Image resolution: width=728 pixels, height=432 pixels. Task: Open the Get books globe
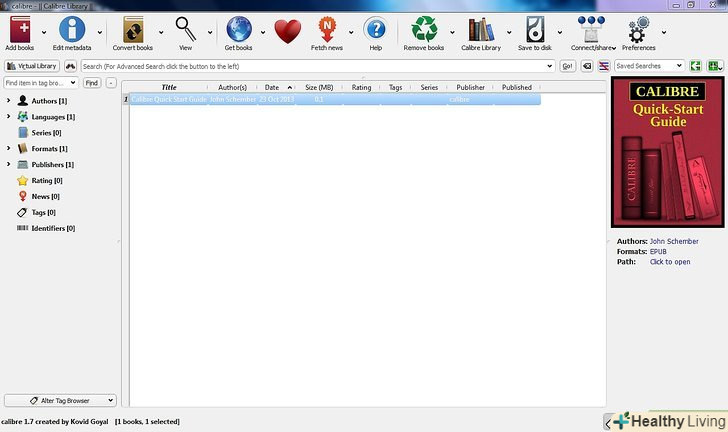pyautogui.click(x=239, y=29)
